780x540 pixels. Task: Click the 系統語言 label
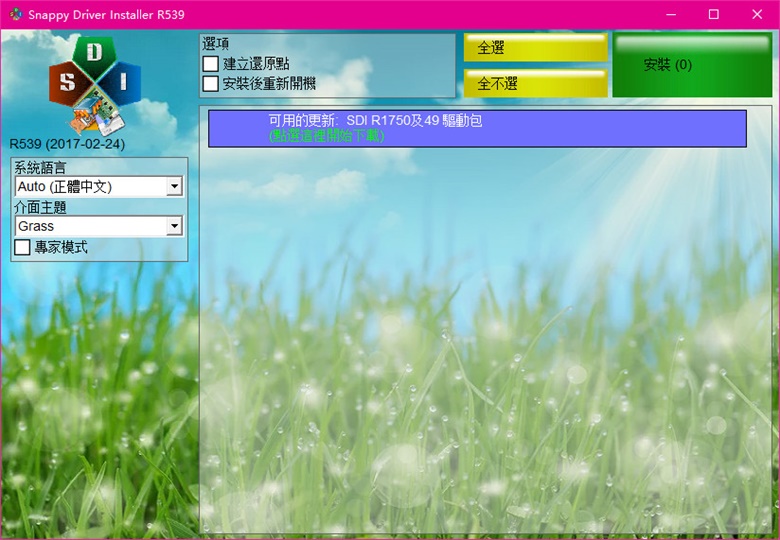click(x=40, y=168)
